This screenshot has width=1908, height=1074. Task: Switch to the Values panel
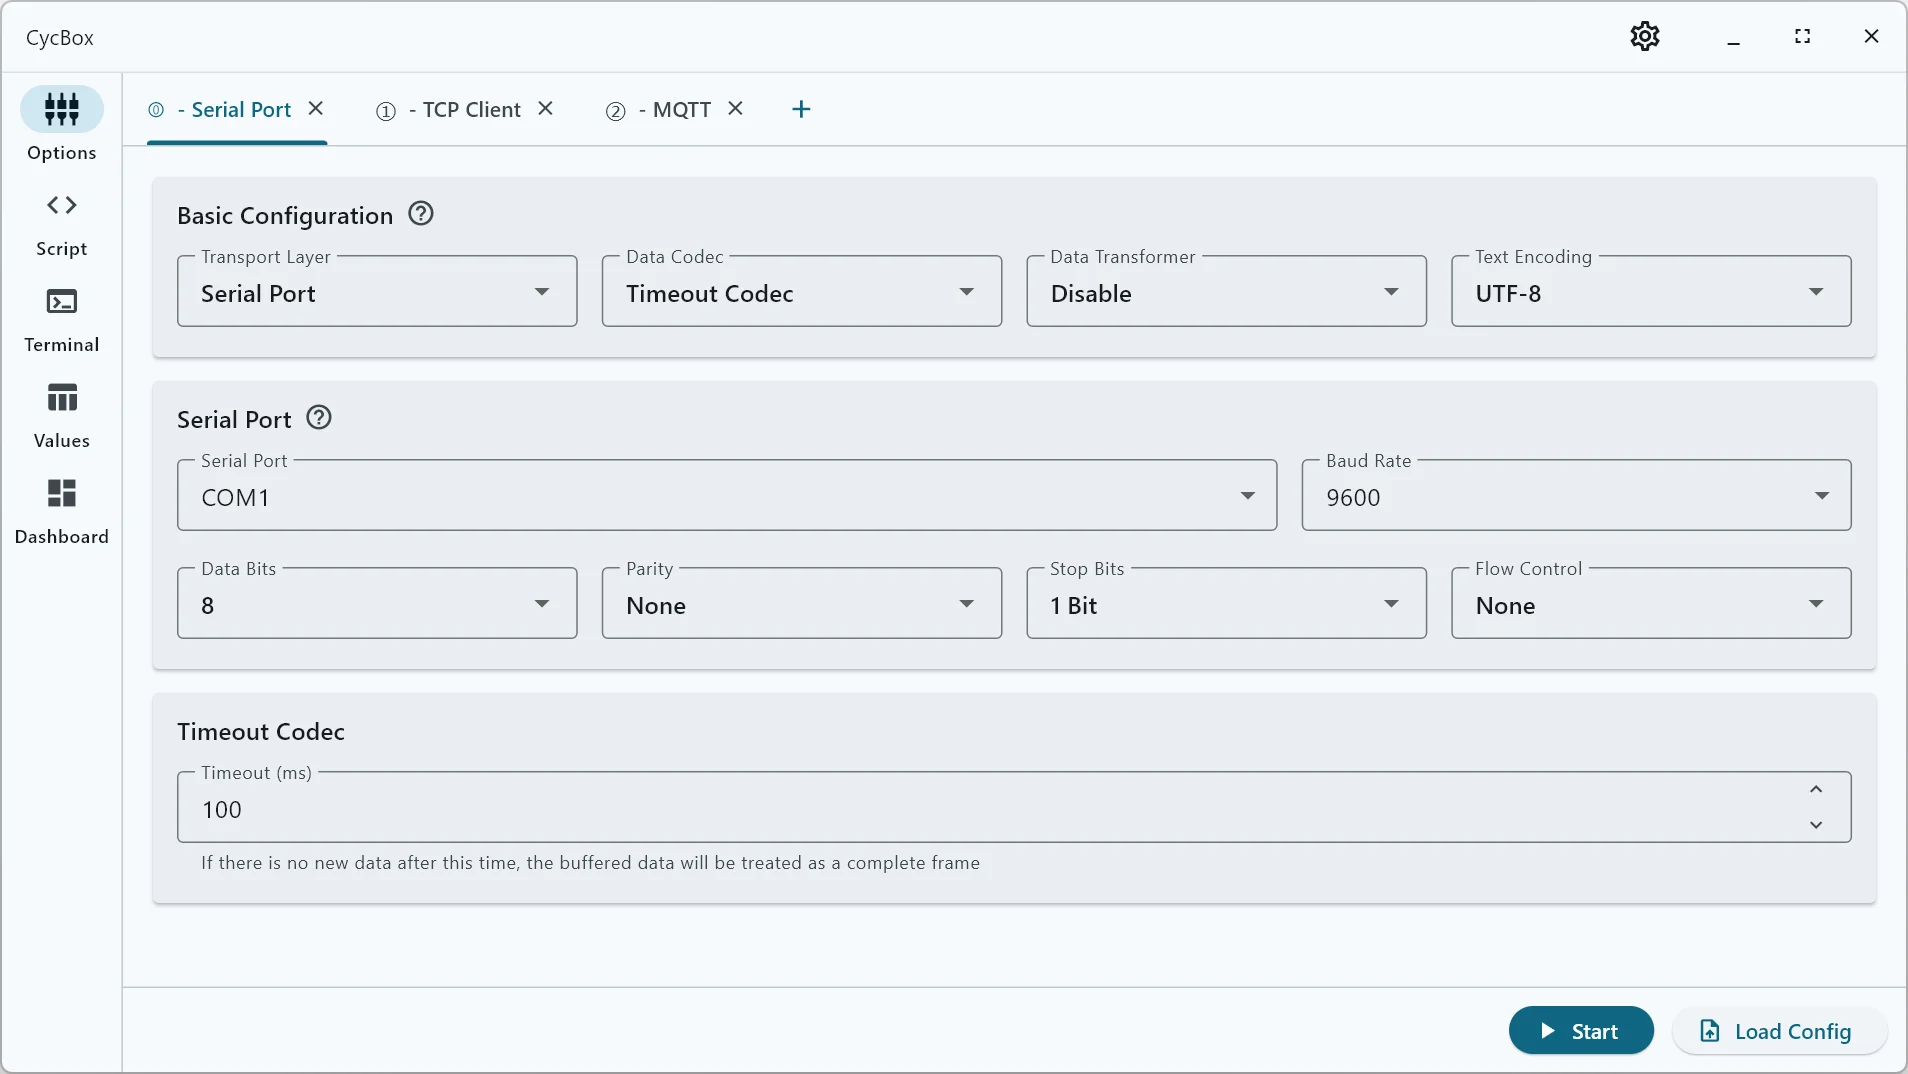61,412
